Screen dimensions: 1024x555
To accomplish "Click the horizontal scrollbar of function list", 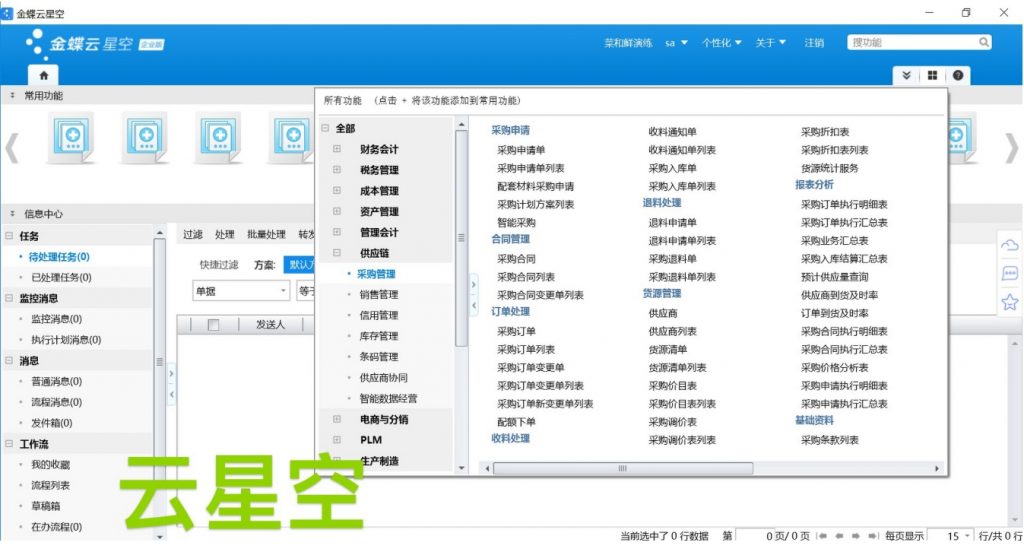I will 622,468.
